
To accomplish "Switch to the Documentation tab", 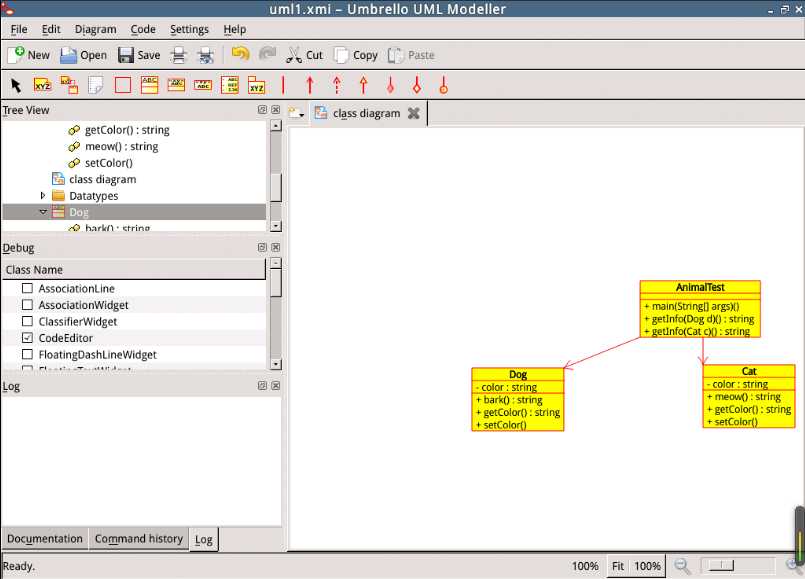I will [x=45, y=538].
